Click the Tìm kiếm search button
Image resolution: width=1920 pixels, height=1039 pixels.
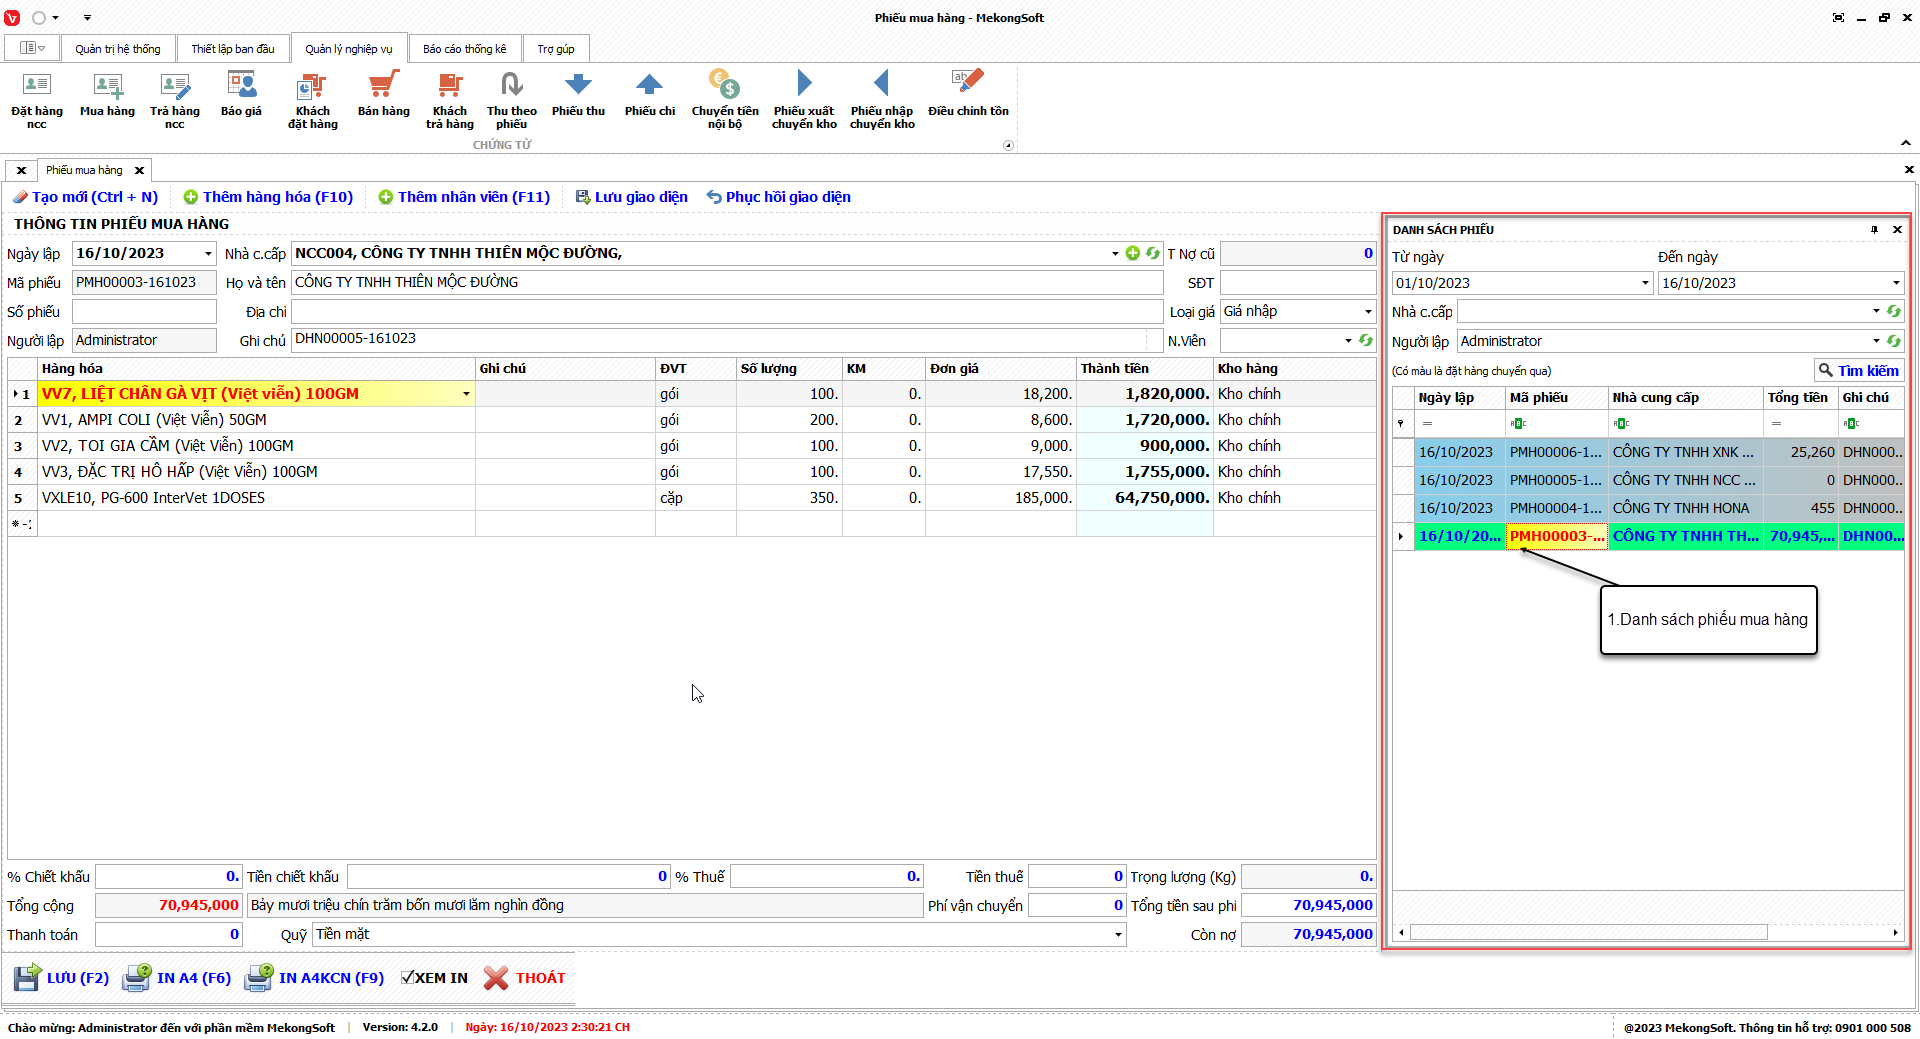pos(1858,371)
